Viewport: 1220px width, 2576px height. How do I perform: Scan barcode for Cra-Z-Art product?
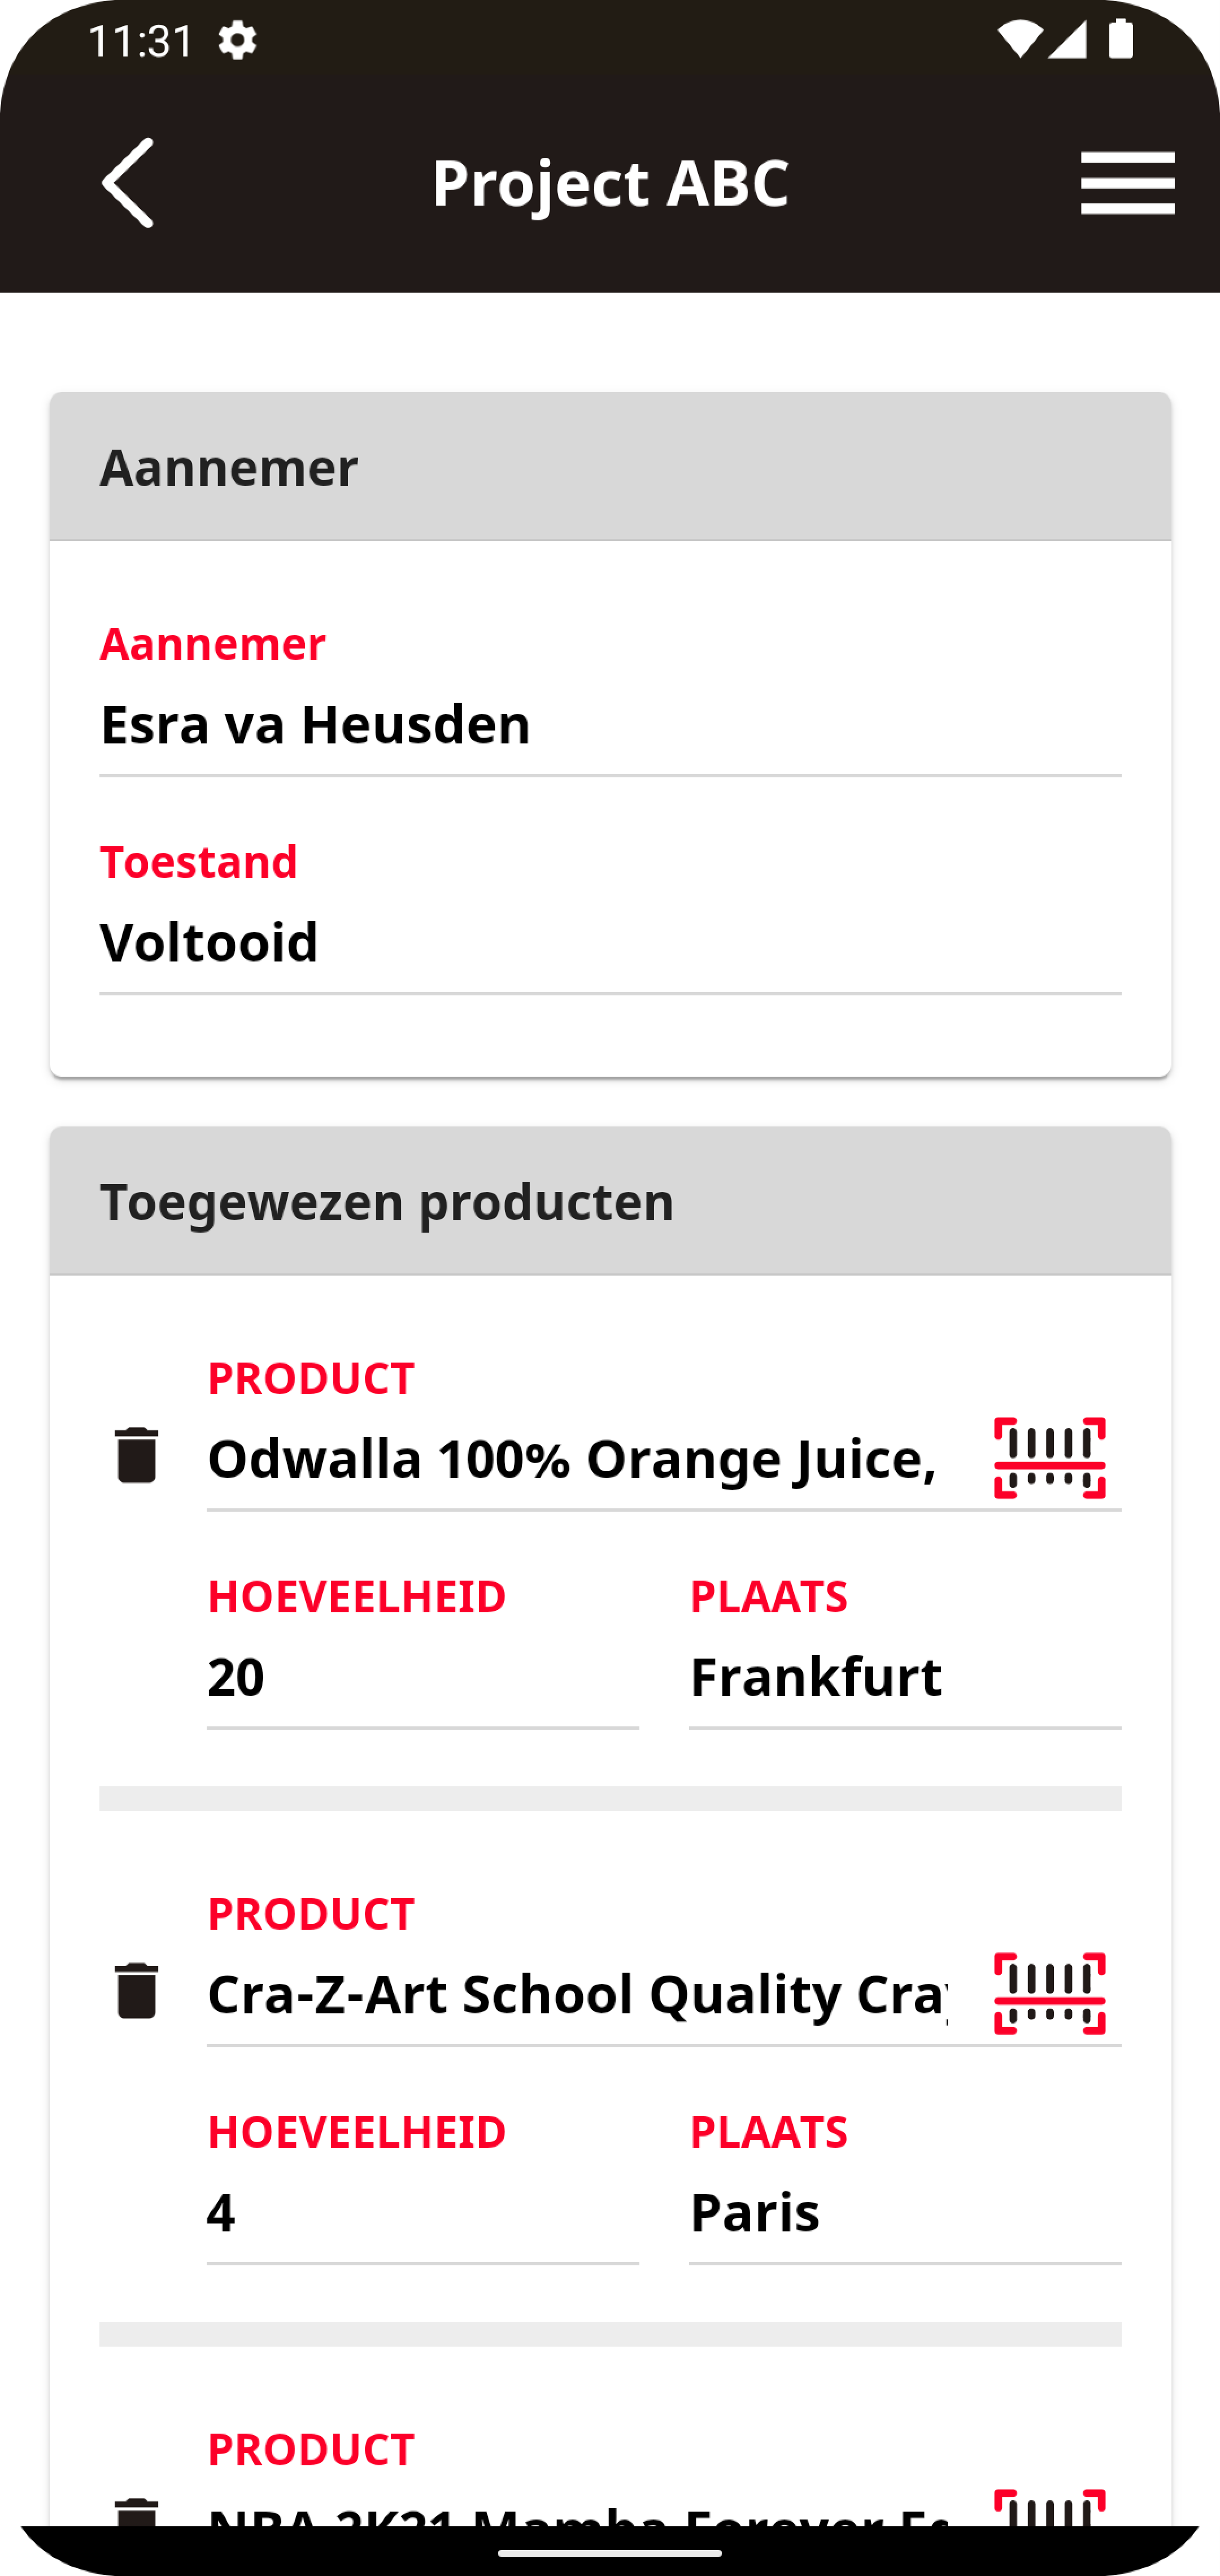coord(1049,1993)
